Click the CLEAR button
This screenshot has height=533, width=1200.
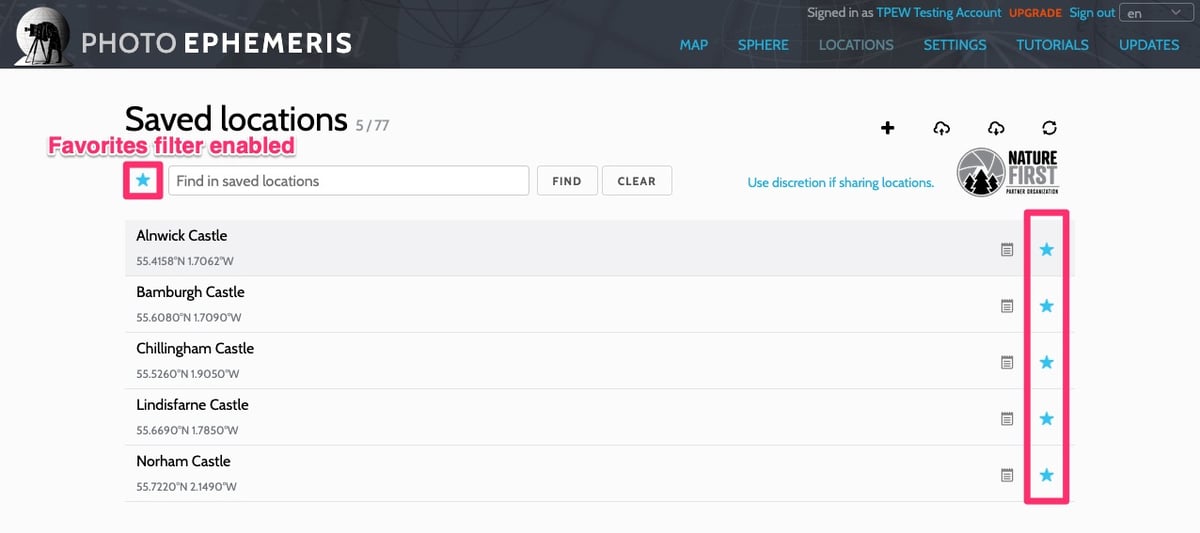click(x=637, y=181)
